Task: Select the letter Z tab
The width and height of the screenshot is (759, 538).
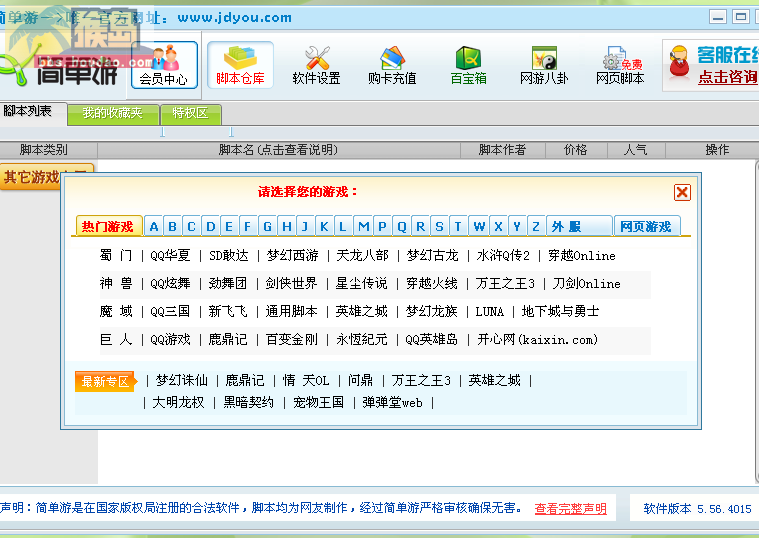Action: pyautogui.click(x=536, y=226)
